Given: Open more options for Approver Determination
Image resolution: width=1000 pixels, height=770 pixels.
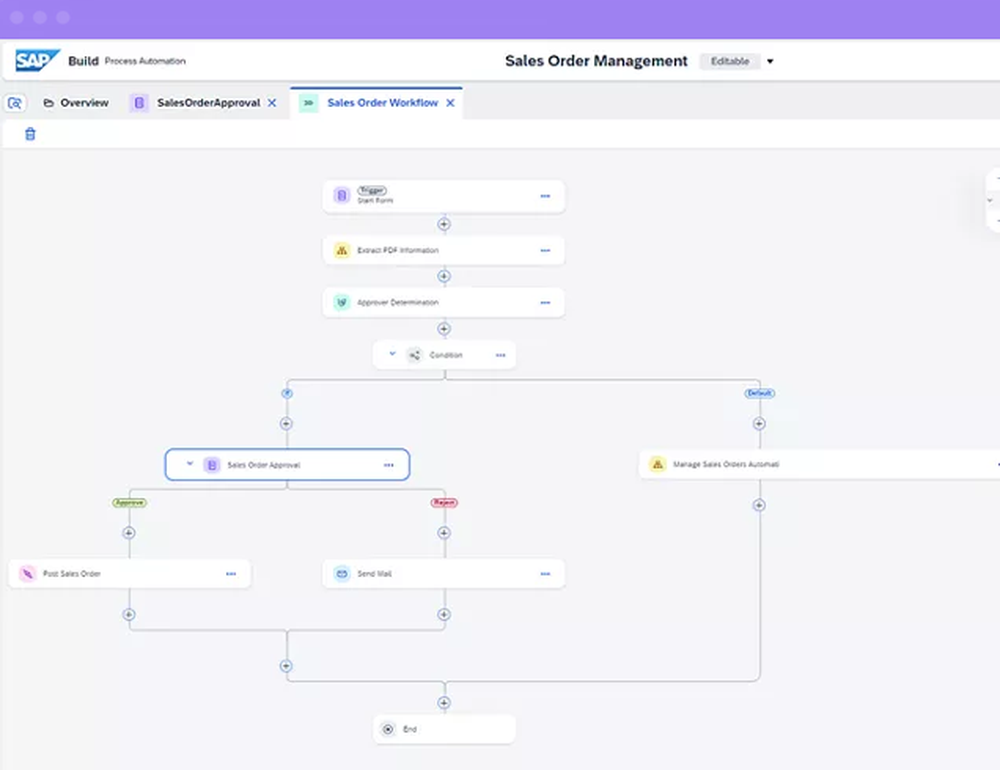Looking at the screenshot, I should point(545,302).
